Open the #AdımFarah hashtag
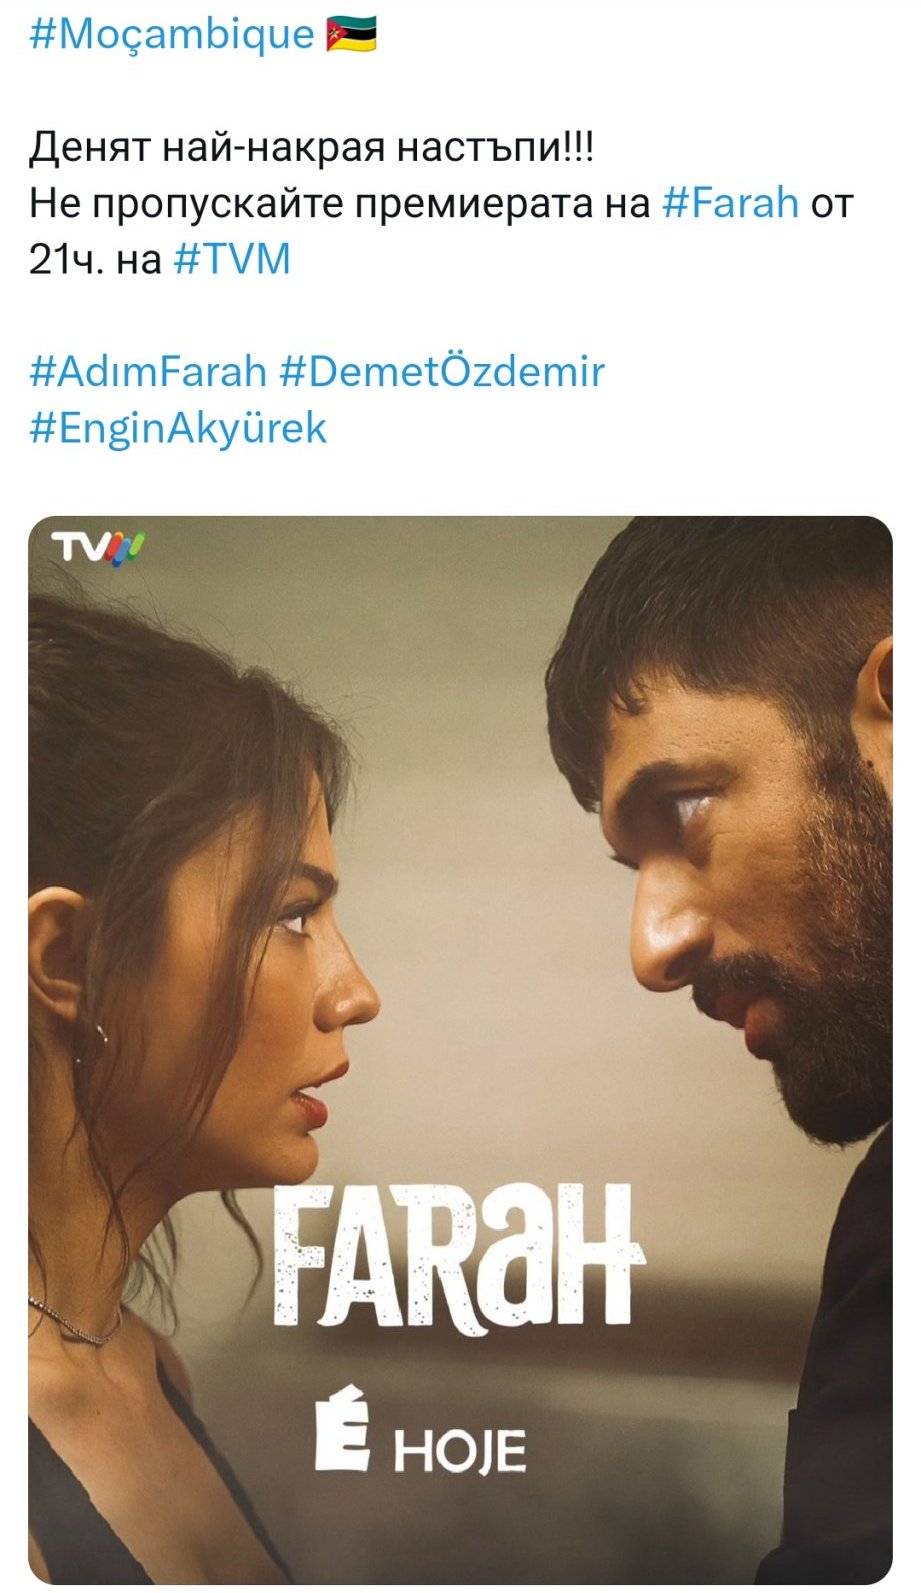Image resolution: width=921 pixels, height=1593 pixels. (x=148, y=372)
